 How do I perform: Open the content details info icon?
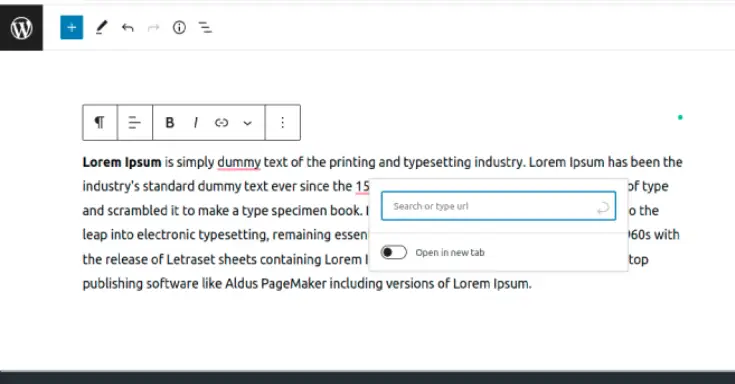[179, 28]
